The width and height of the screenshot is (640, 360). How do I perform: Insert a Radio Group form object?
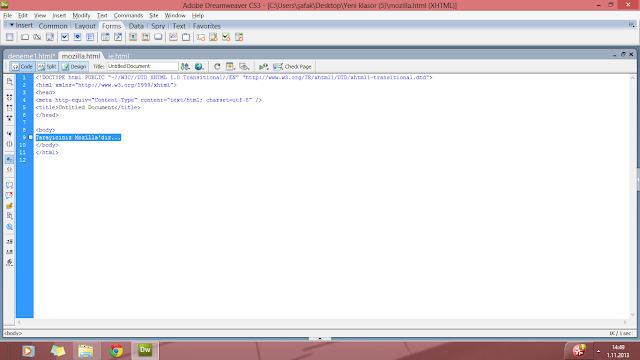(90, 37)
